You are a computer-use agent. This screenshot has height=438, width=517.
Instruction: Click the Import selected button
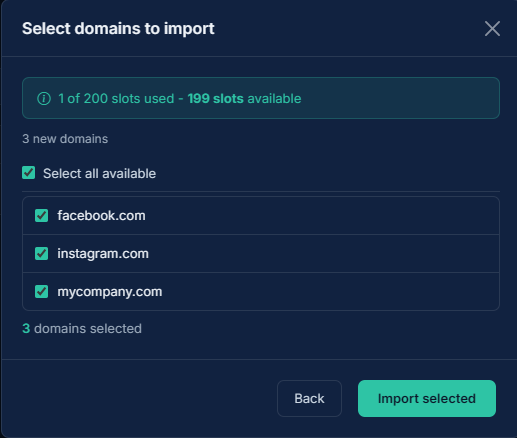pos(427,398)
